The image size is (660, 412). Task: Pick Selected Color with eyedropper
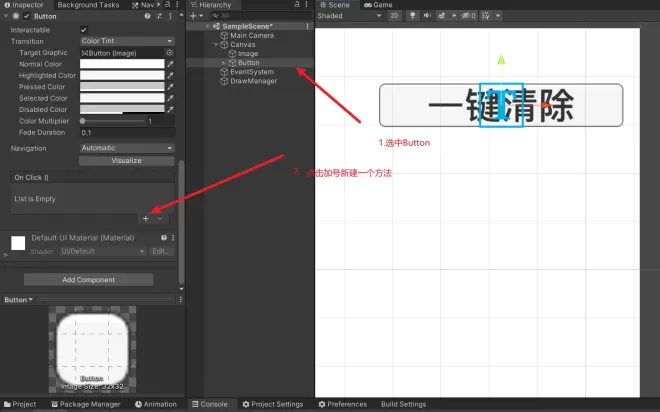pos(170,98)
